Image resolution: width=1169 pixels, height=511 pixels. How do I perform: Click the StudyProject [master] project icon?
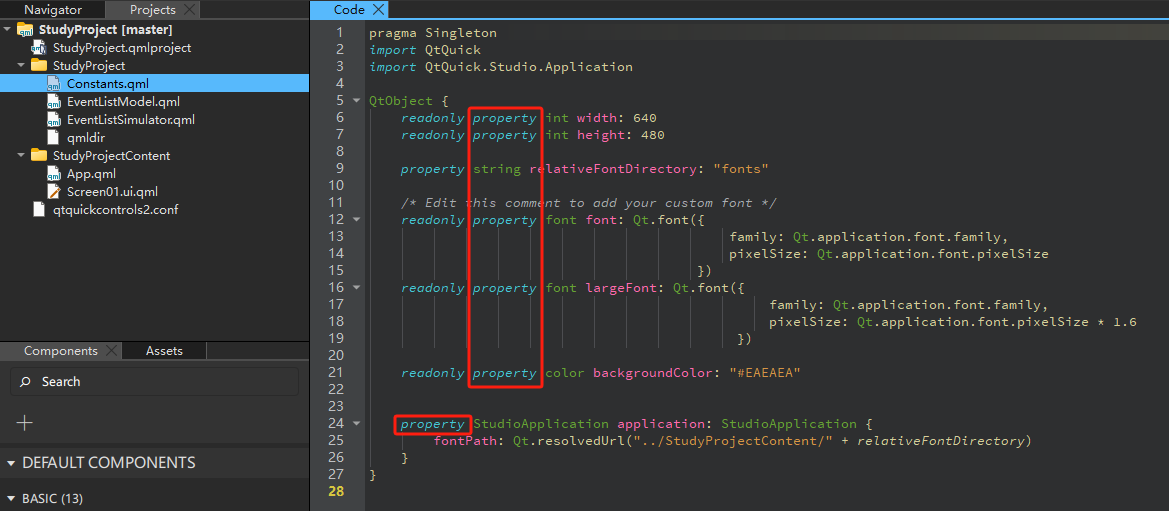pos(25,30)
